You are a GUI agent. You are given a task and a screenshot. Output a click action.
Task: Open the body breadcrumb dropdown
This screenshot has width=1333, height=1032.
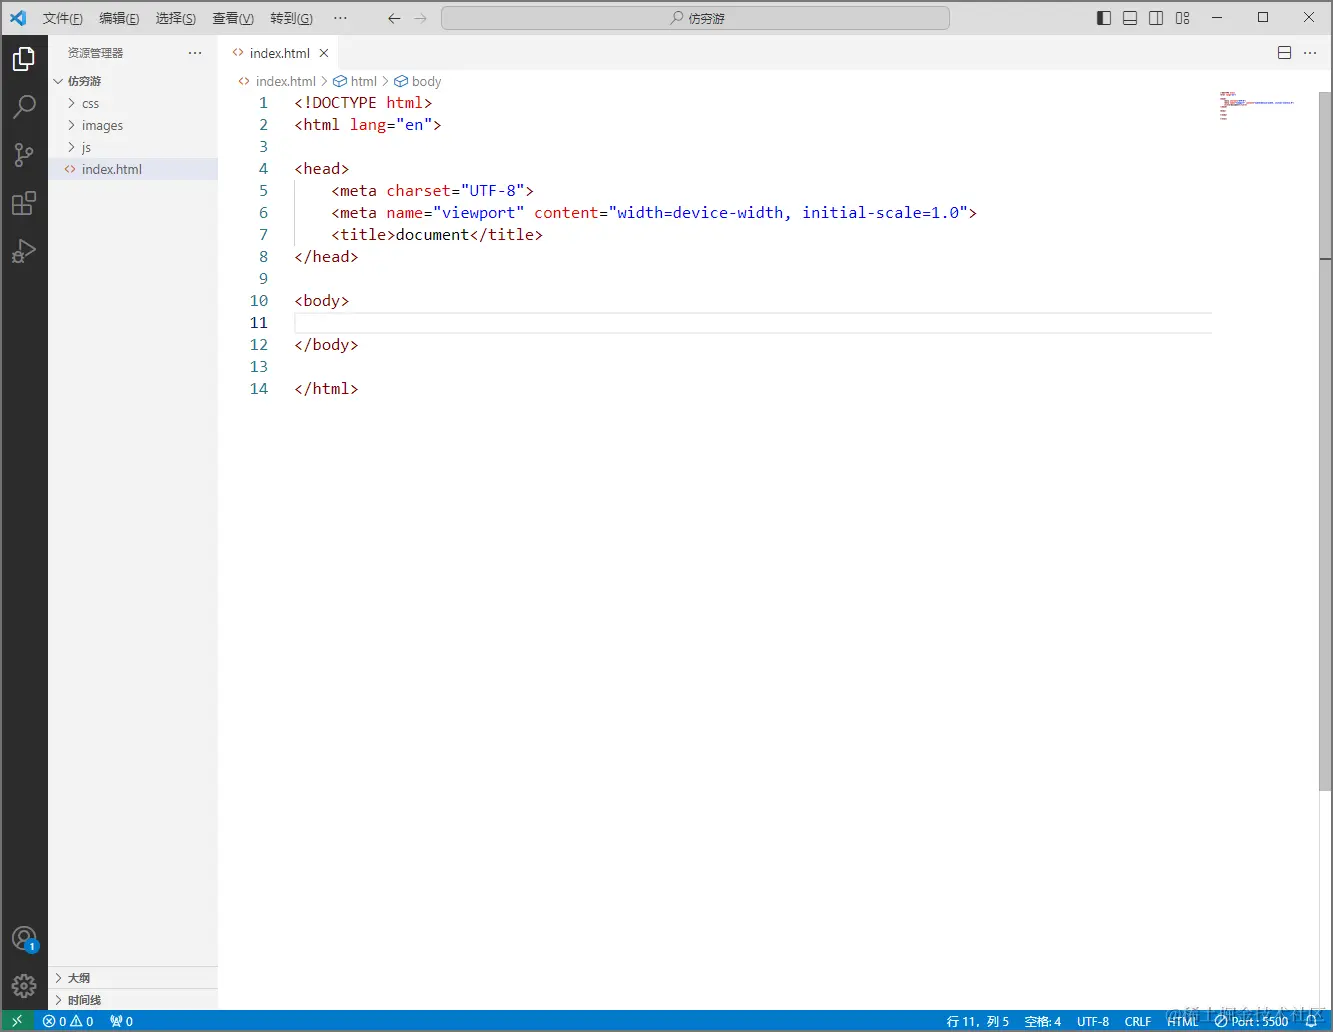tap(418, 81)
